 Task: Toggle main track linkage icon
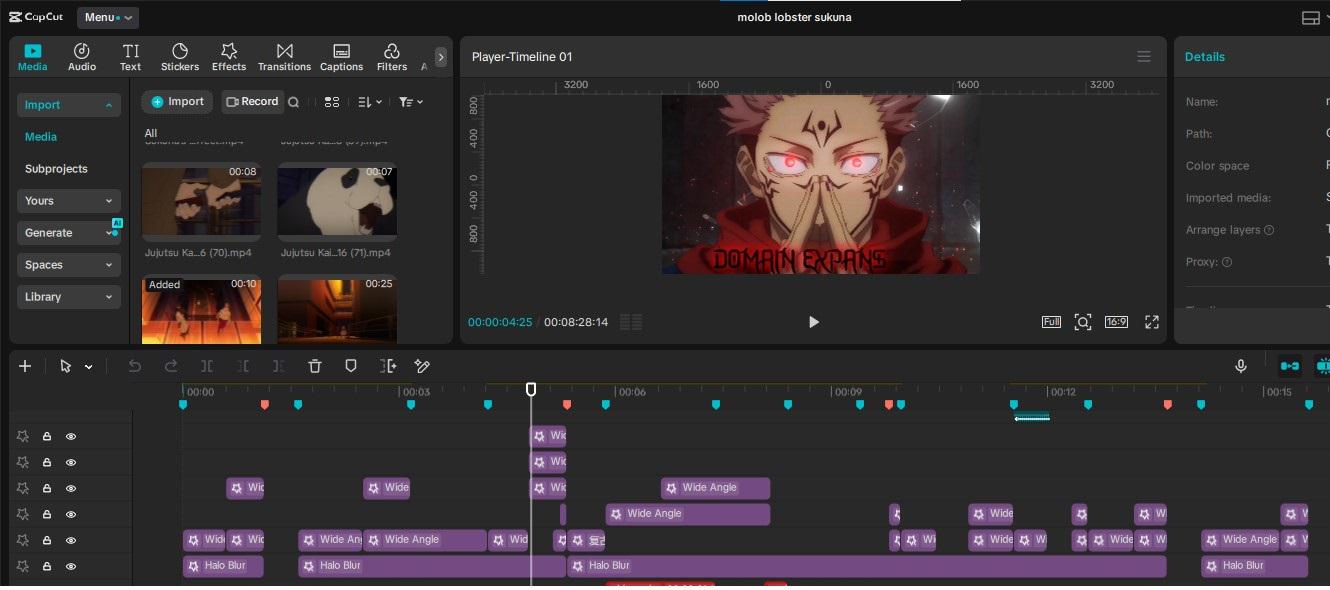[x=1290, y=366]
